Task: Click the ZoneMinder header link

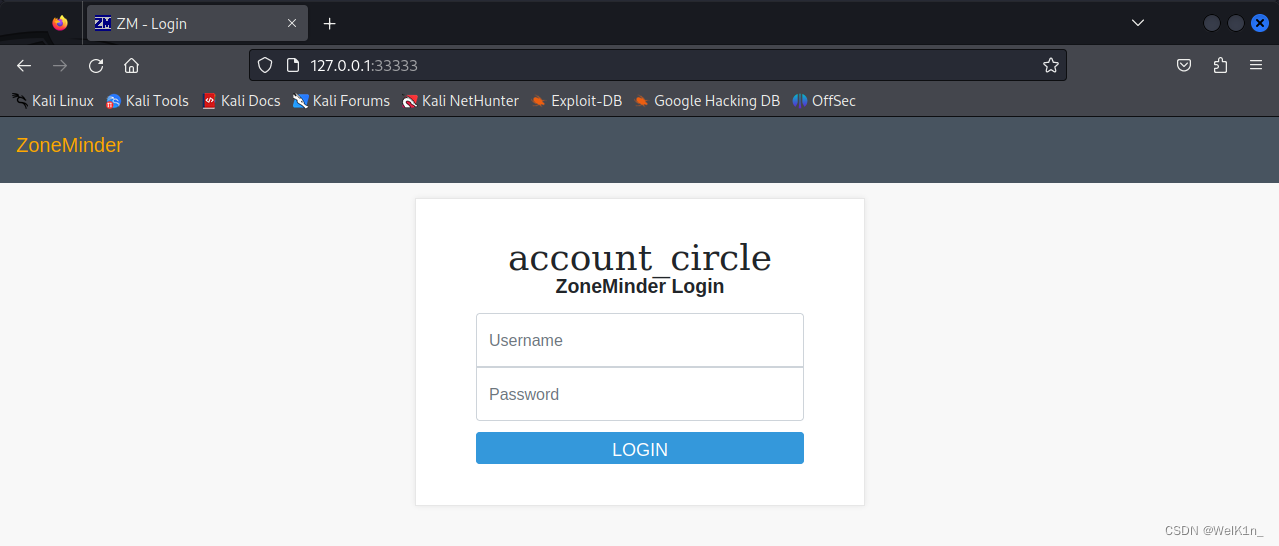Action: coord(69,146)
